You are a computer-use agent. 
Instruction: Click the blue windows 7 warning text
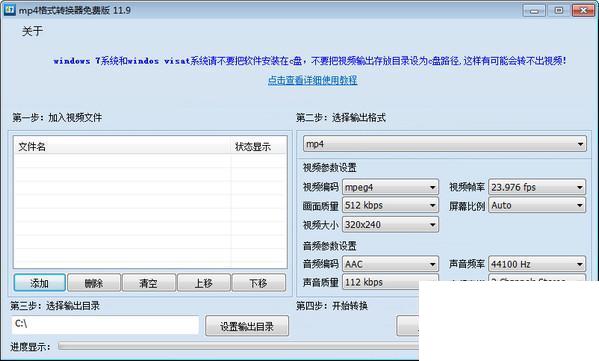[x=310, y=61]
